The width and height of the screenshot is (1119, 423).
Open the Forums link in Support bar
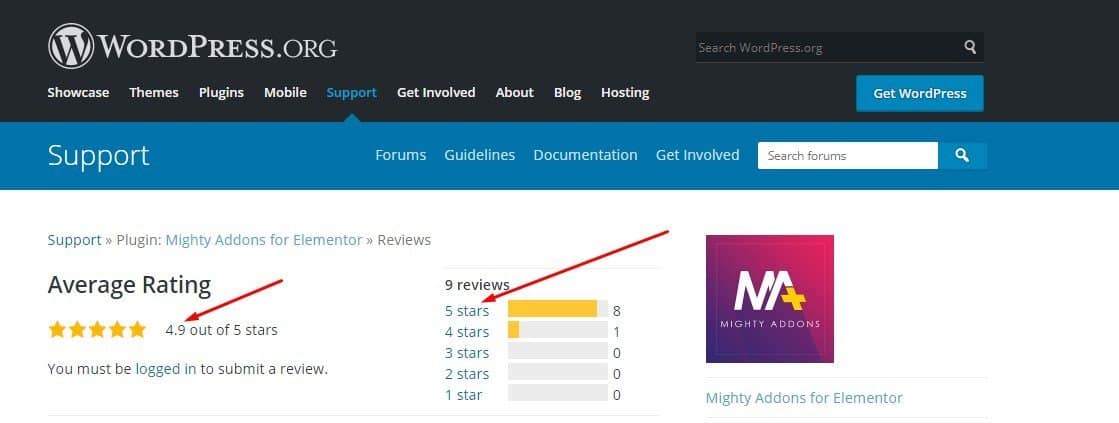tap(400, 155)
